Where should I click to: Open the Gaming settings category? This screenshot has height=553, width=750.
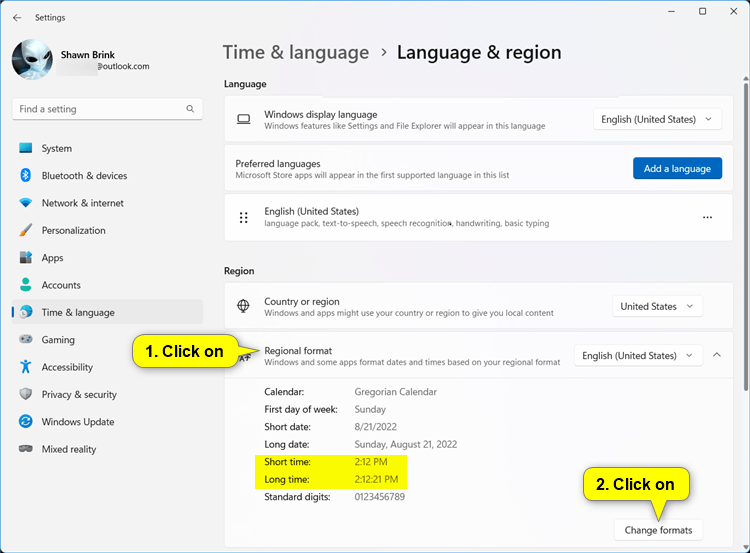click(x=58, y=340)
